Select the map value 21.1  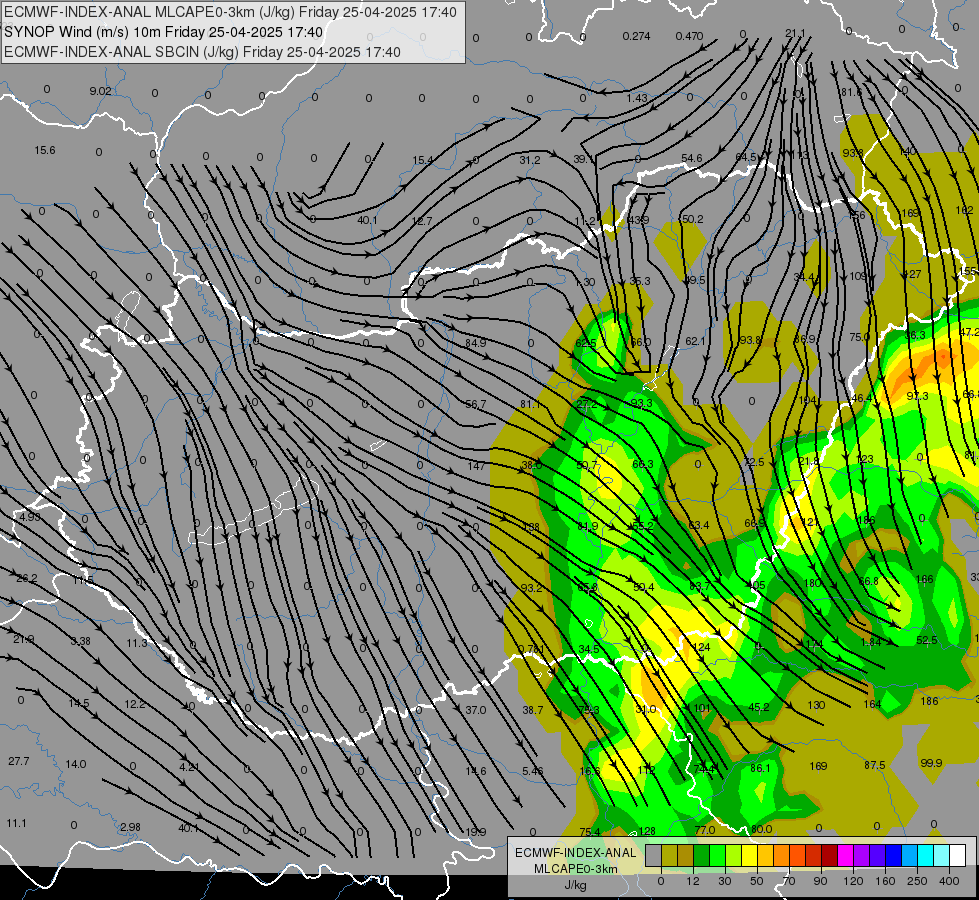795,34
